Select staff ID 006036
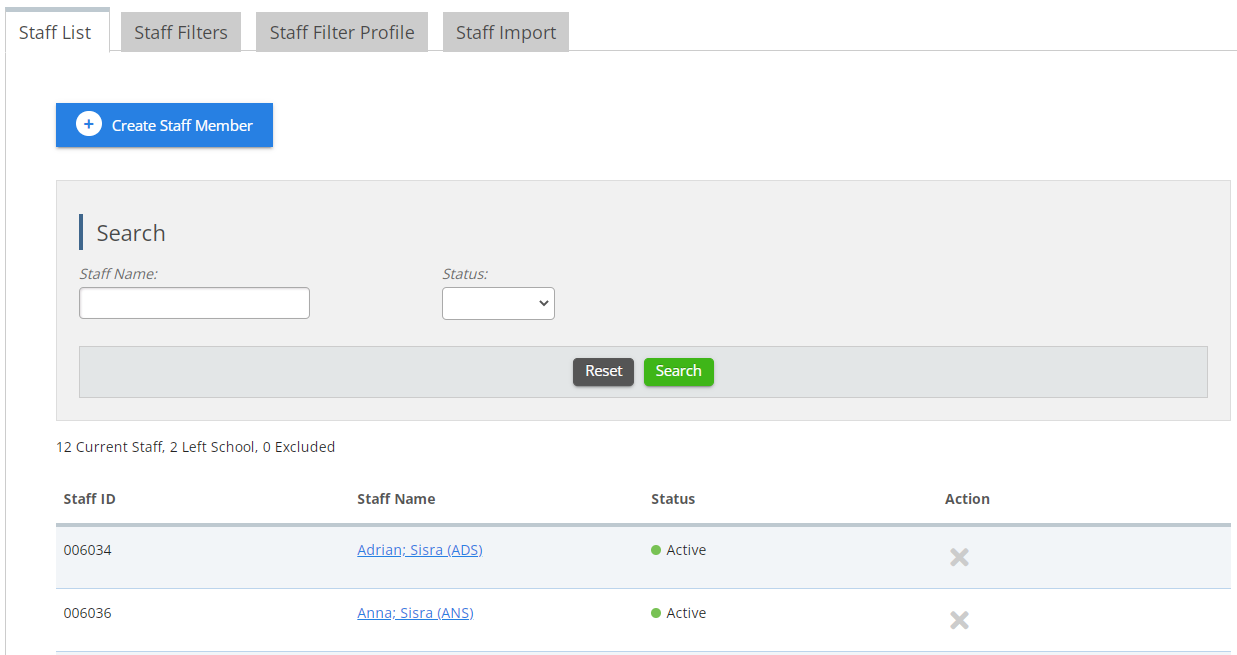 click(x=87, y=613)
